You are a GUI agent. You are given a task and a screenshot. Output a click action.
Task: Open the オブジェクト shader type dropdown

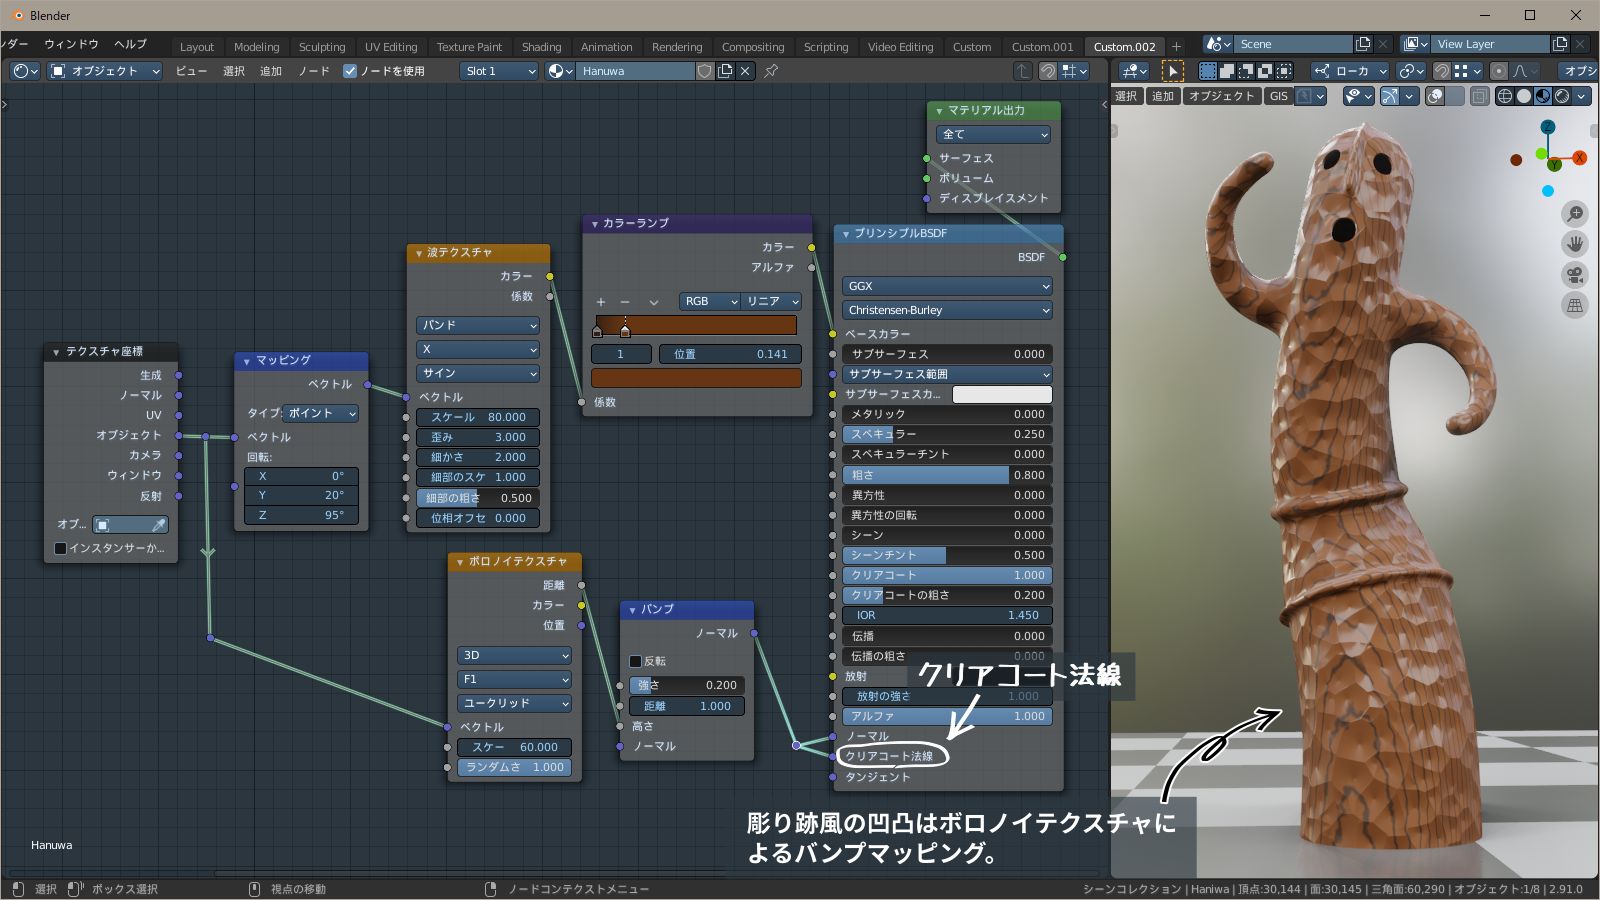click(x=104, y=71)
